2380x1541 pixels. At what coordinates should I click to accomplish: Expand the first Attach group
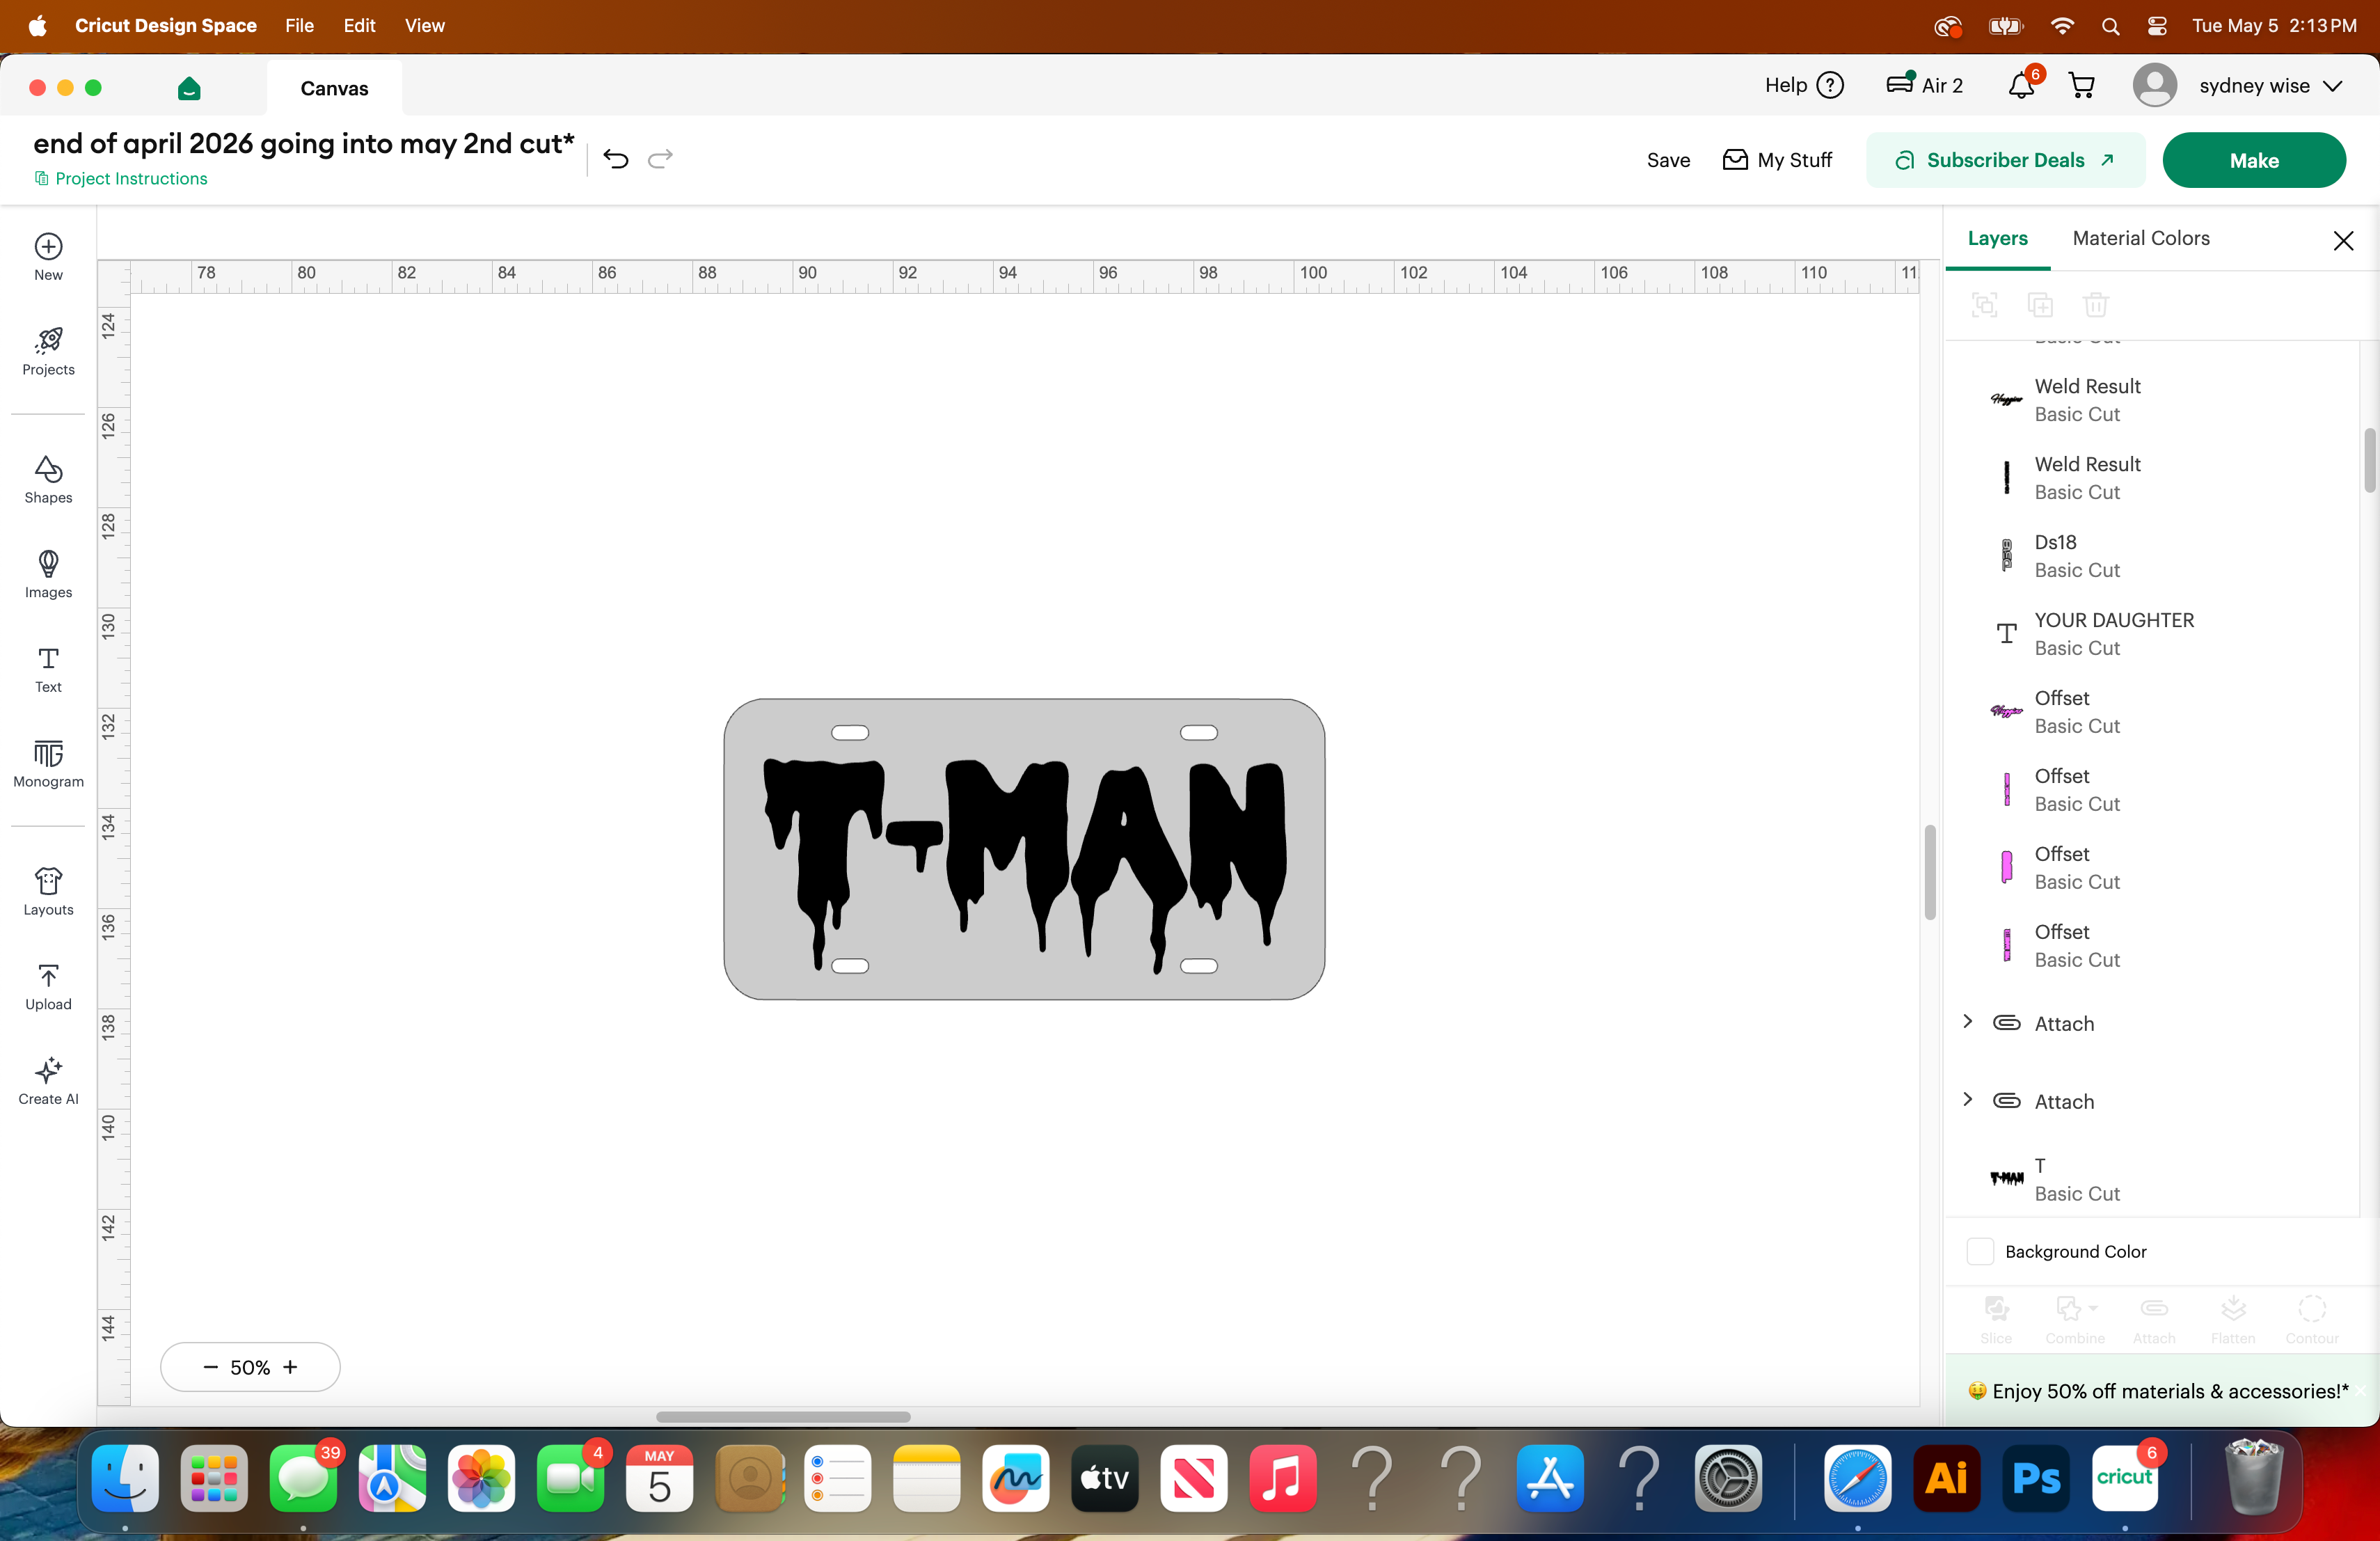click(x=1967, y=1021)
